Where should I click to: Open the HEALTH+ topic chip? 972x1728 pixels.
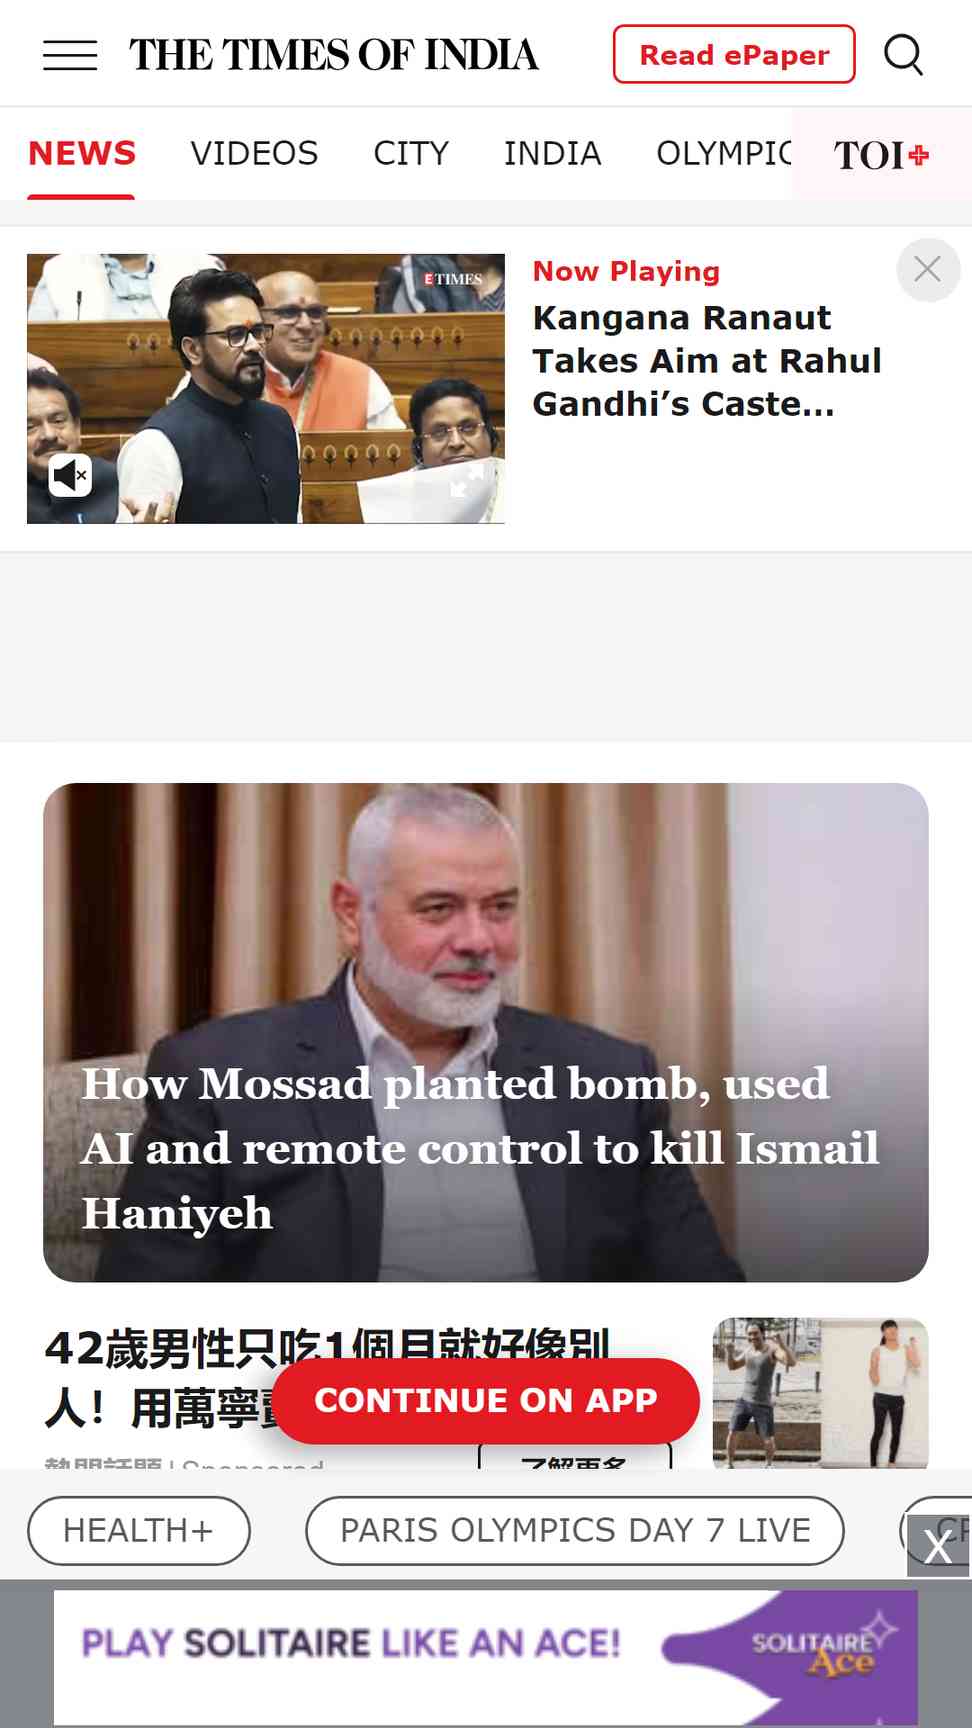[x=139, y=1530]
